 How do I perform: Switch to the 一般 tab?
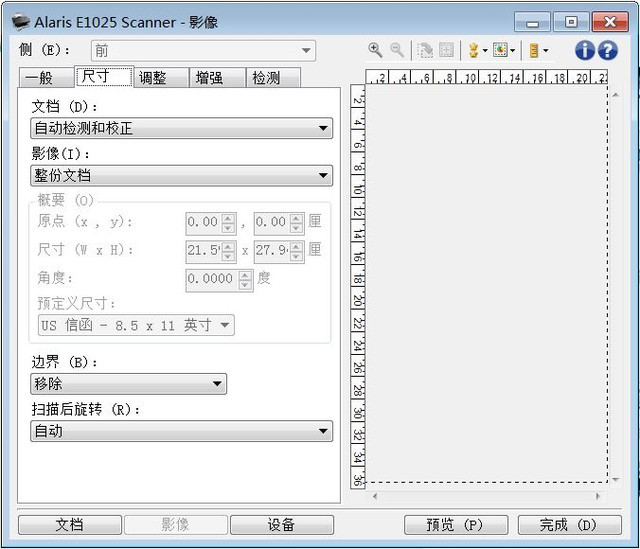(47, 78)
